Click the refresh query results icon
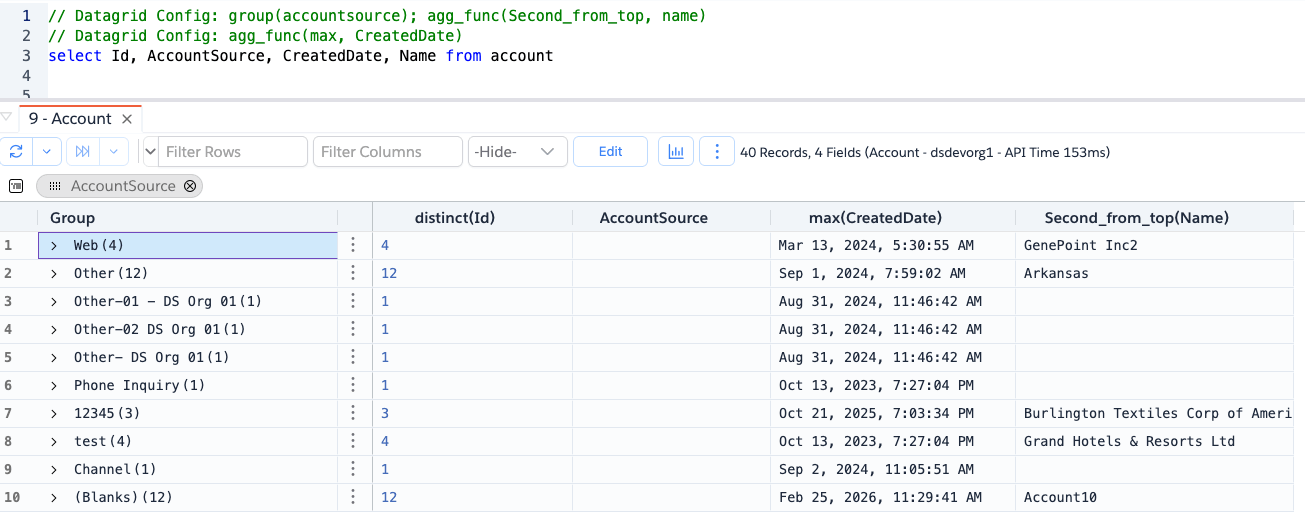Image resolution: width=1305 pixels, height=530 pixels. [16, 152]
